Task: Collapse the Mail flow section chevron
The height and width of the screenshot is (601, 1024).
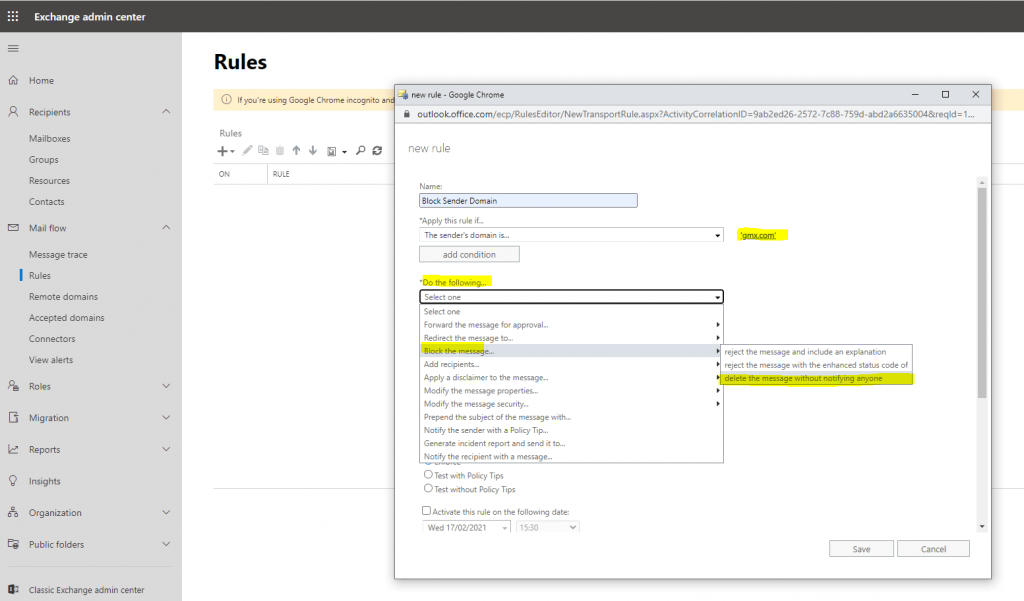Action: 166,227
